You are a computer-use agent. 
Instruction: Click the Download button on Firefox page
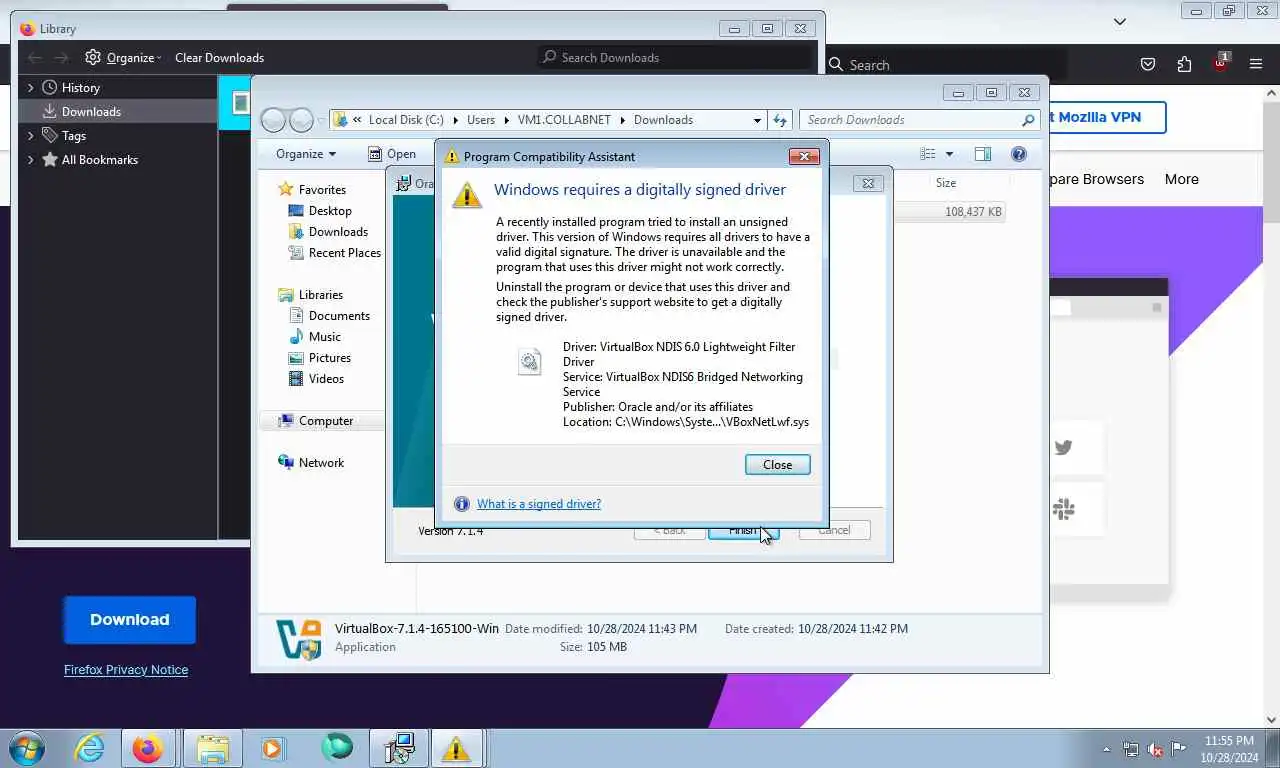point(129,620)
